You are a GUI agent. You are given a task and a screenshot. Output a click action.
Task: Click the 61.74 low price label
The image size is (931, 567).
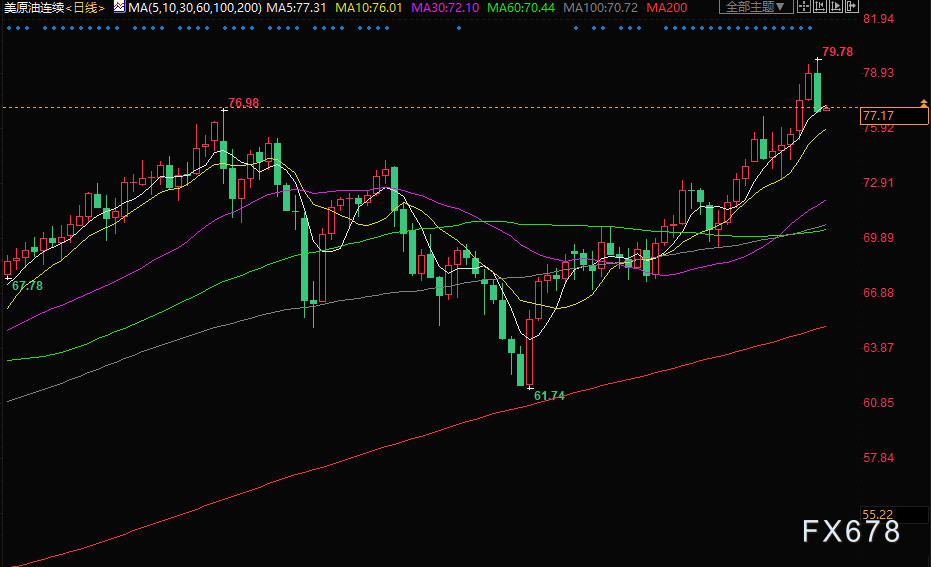549,396
